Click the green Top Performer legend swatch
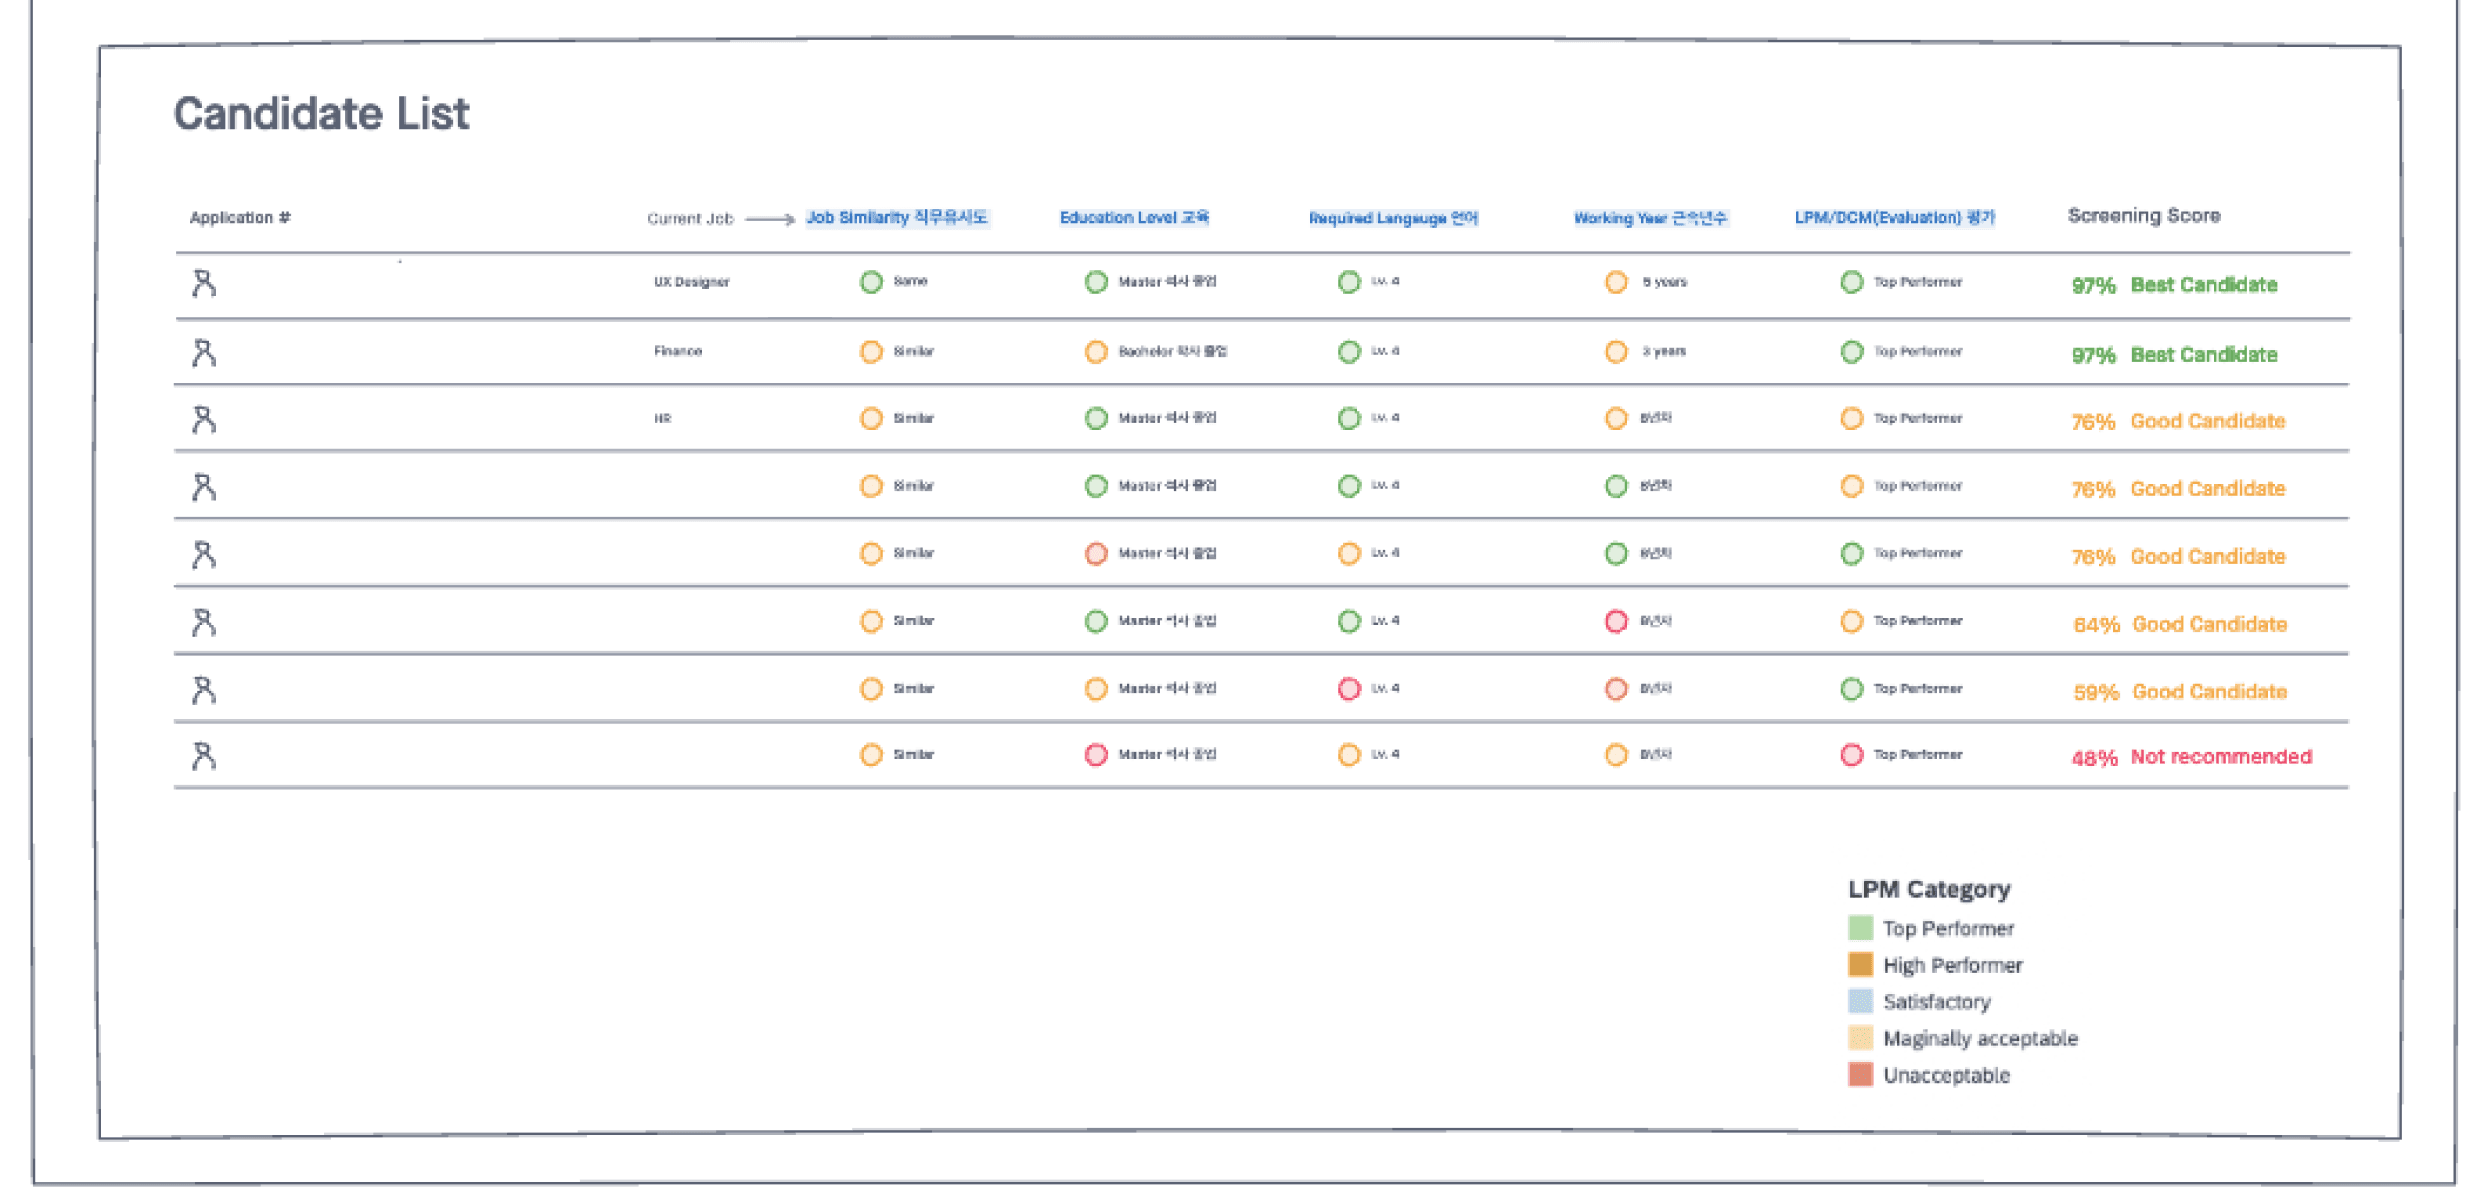 coord(1860,928)
